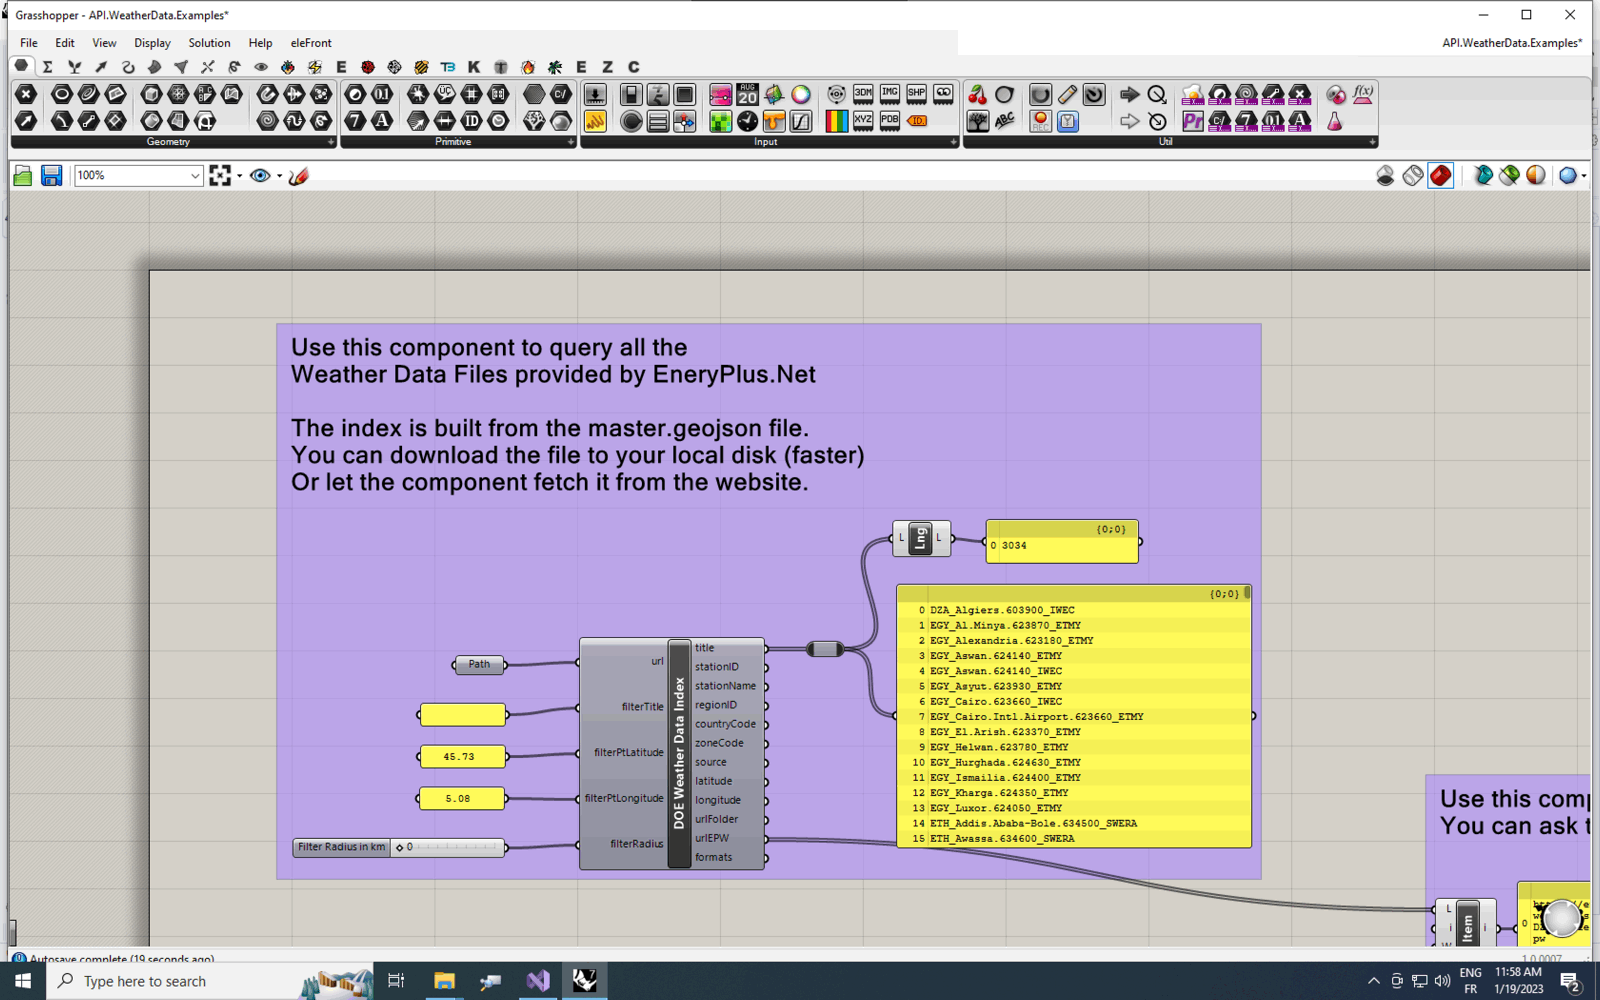Viewport: 1600px width, 1000px height.
Task: Open file with green folder icon
Action: point(23,176)
